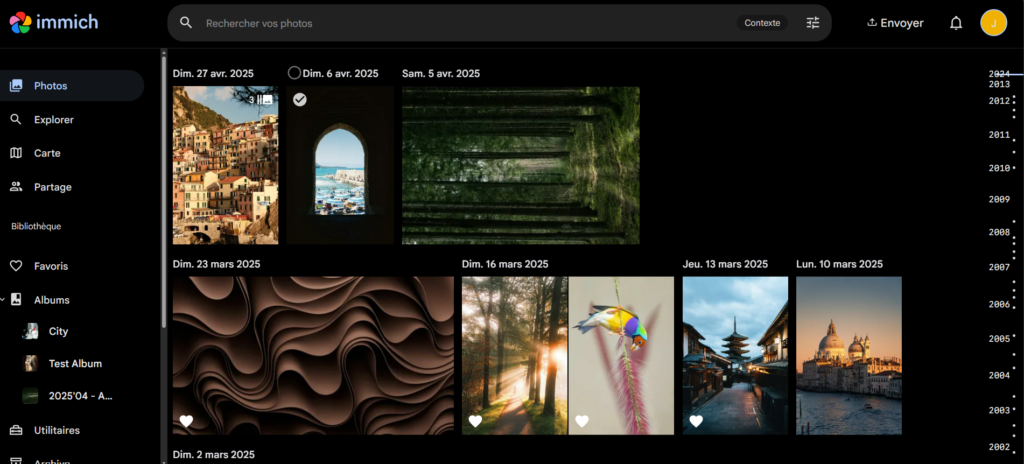Open the rotated forest trees photo
Image resolution: width=1024 pixels, height=464 pixels.
(x=520, y=165)
